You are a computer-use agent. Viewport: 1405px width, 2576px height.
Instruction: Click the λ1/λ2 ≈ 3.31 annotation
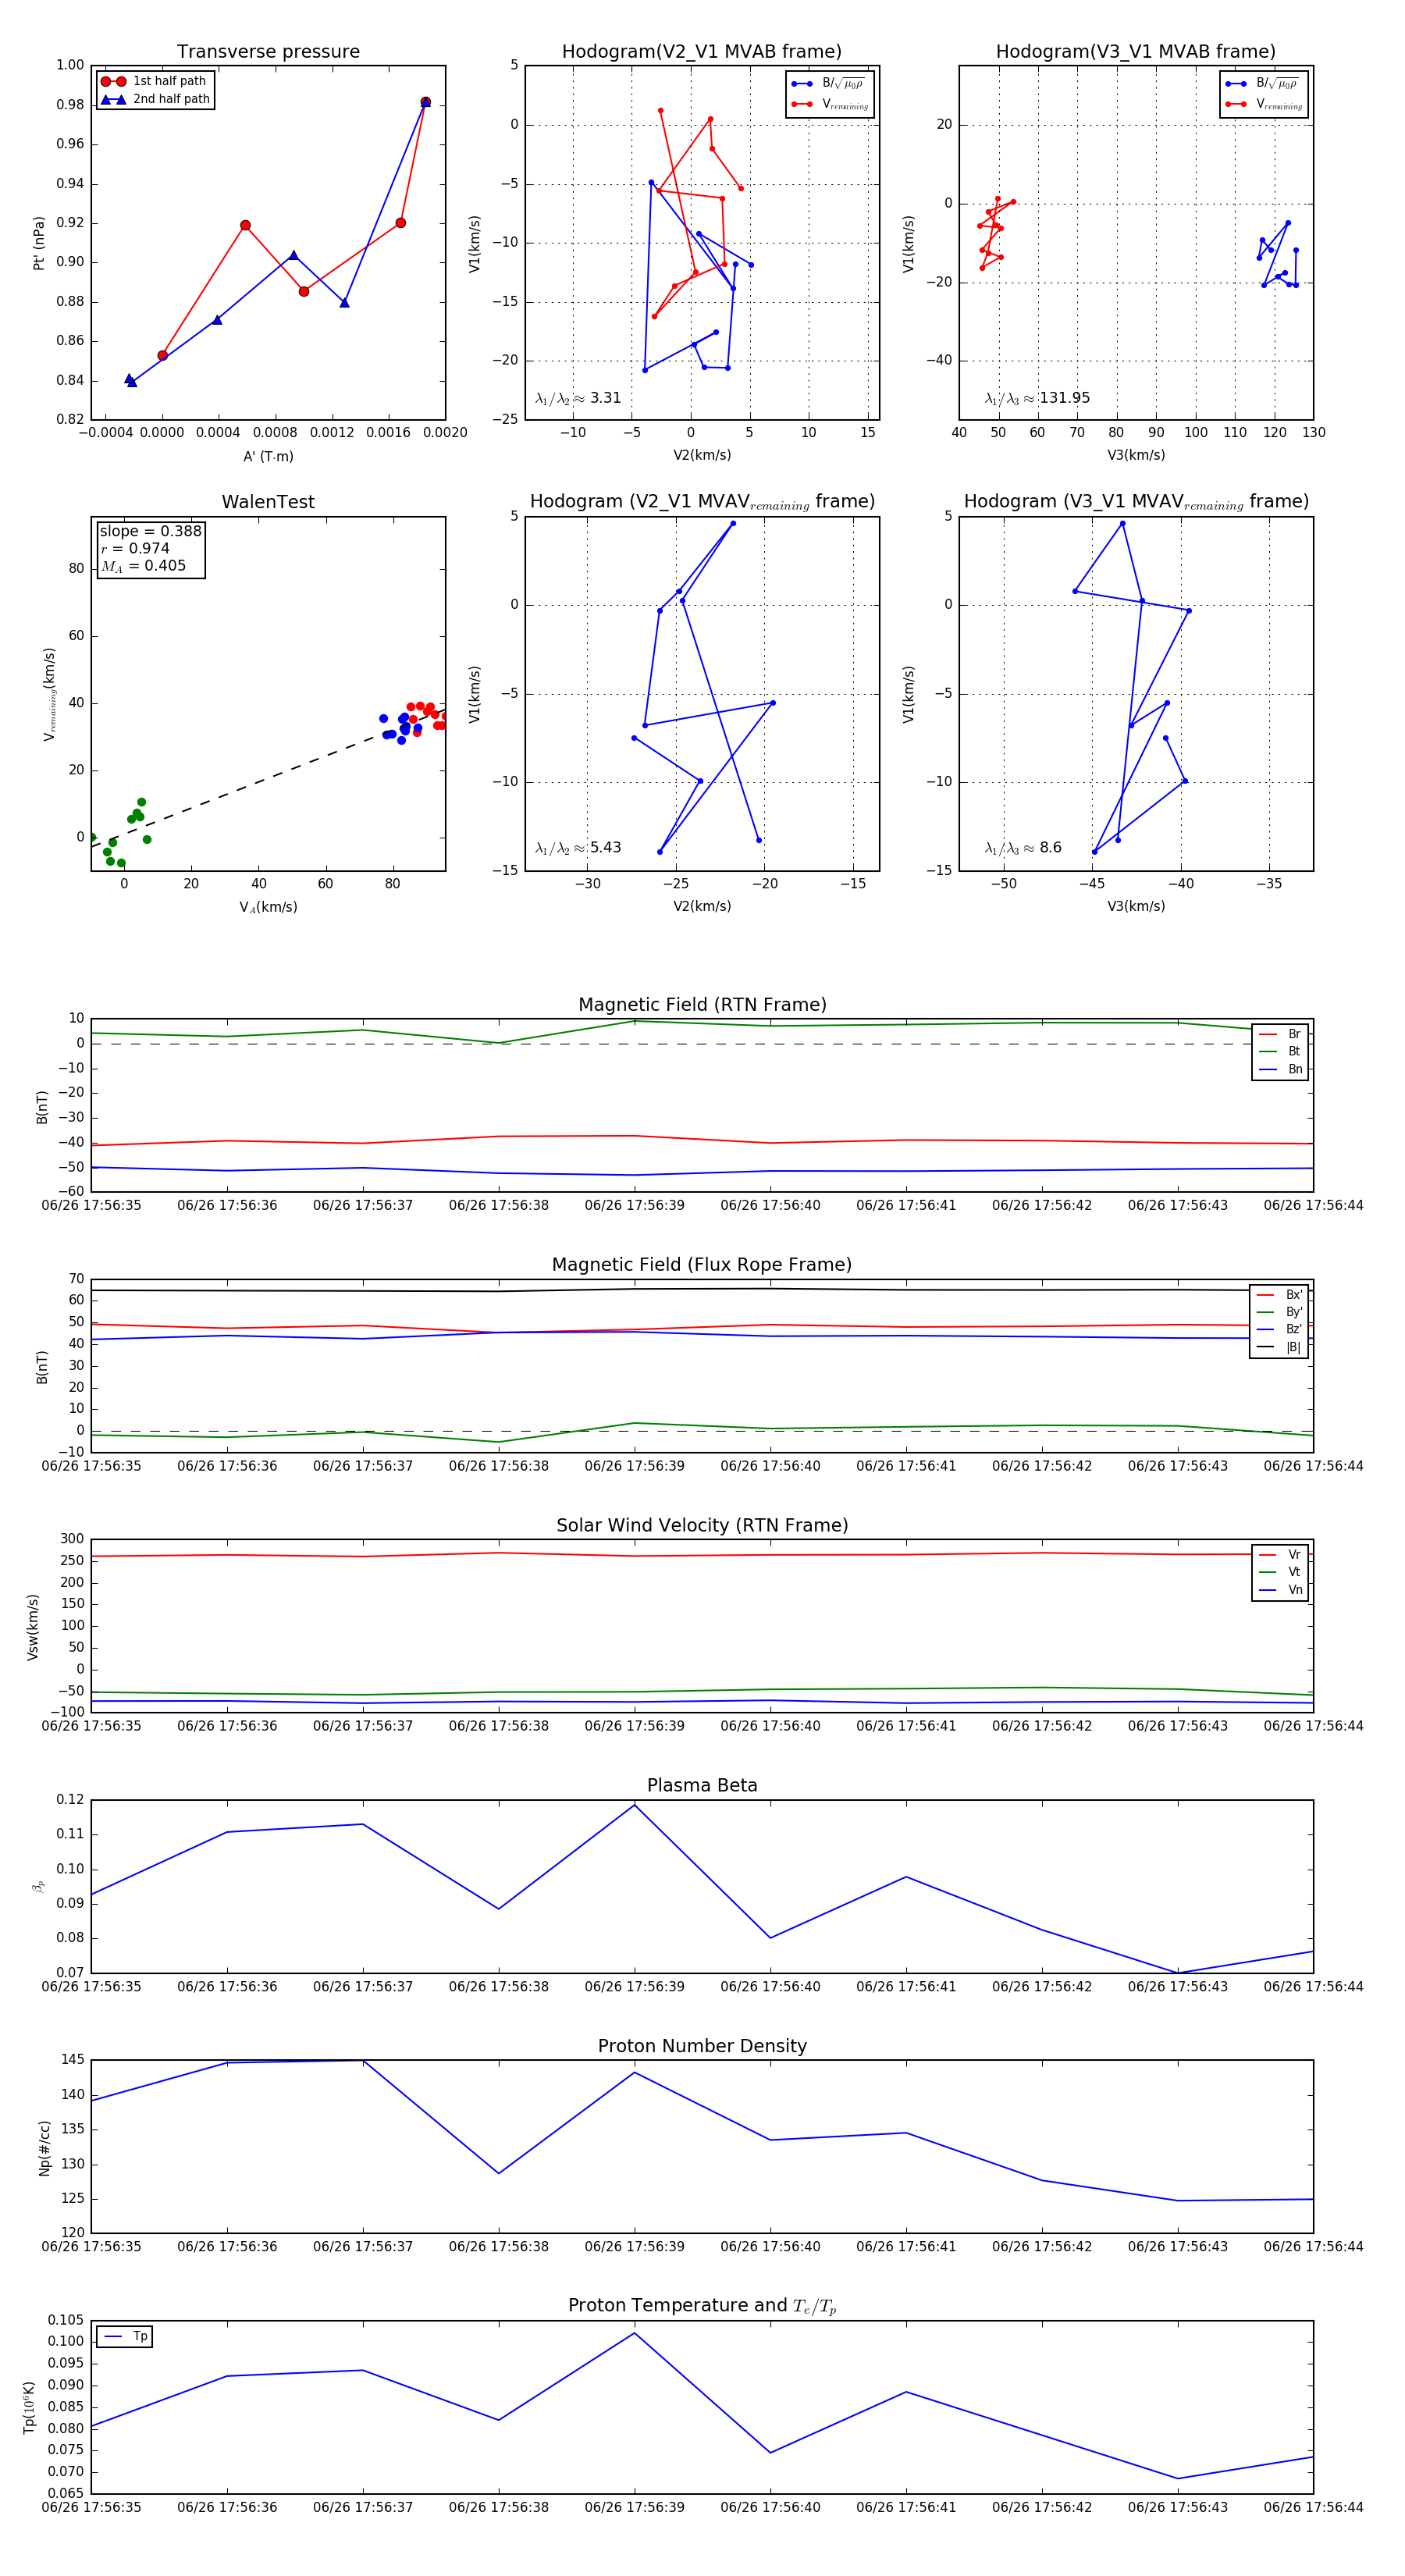(x=578, y=398)
